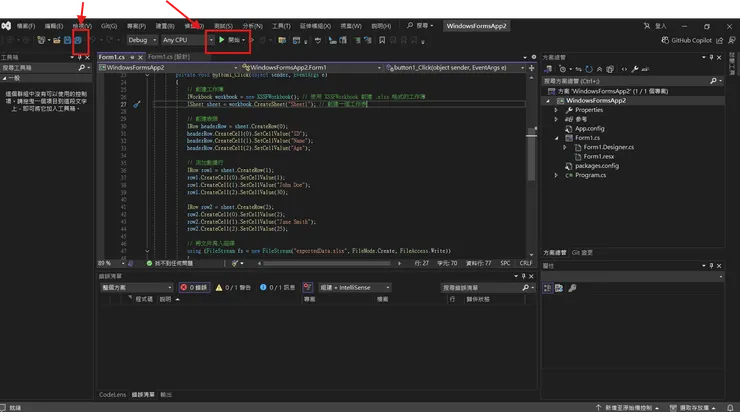740x412 pixels.
Task: Click the screwdriver quick-action icon in editor margin
Action: tap(137, 102)
